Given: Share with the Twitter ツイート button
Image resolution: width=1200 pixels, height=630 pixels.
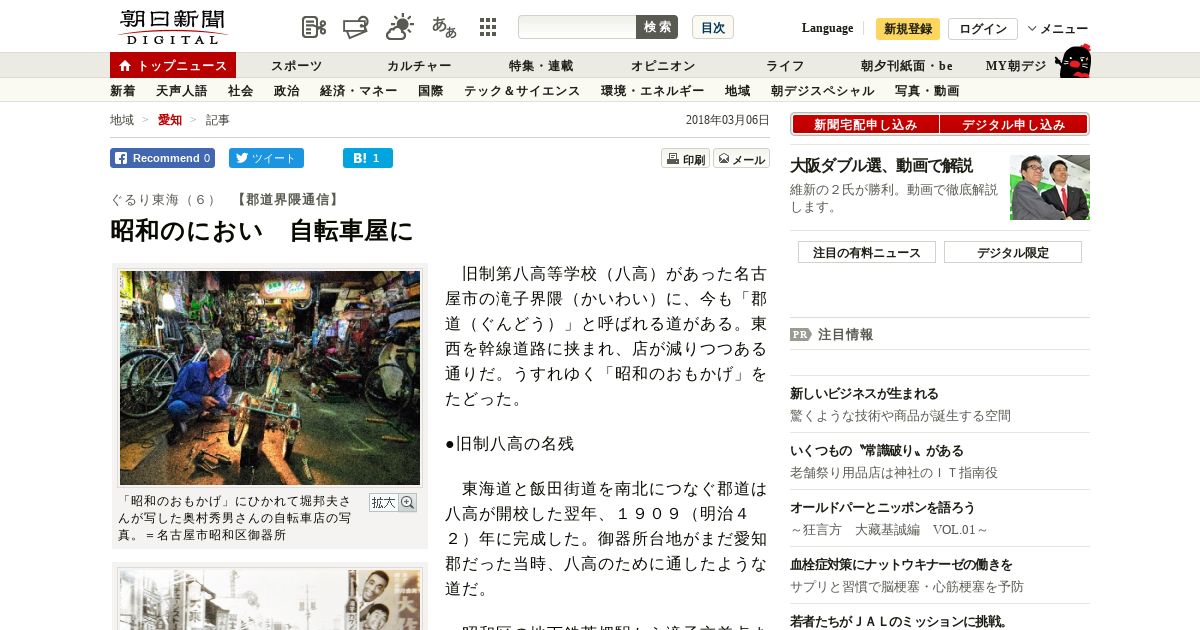Looking at the screenshot, I should (266, 158).
